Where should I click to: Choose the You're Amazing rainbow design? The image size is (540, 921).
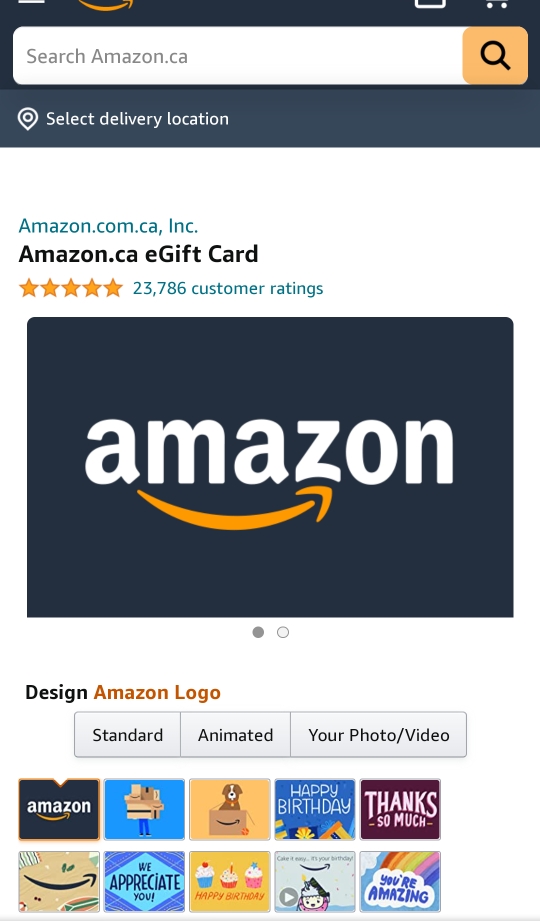point(400,881)
